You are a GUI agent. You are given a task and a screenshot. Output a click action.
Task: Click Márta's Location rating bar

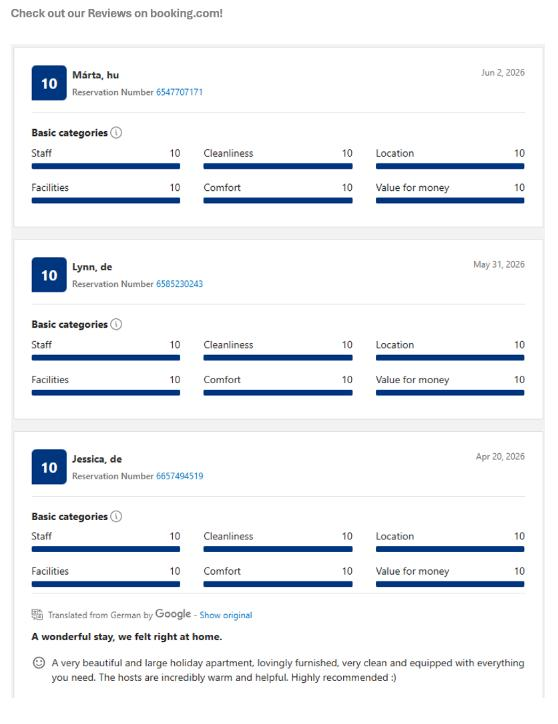450,166
